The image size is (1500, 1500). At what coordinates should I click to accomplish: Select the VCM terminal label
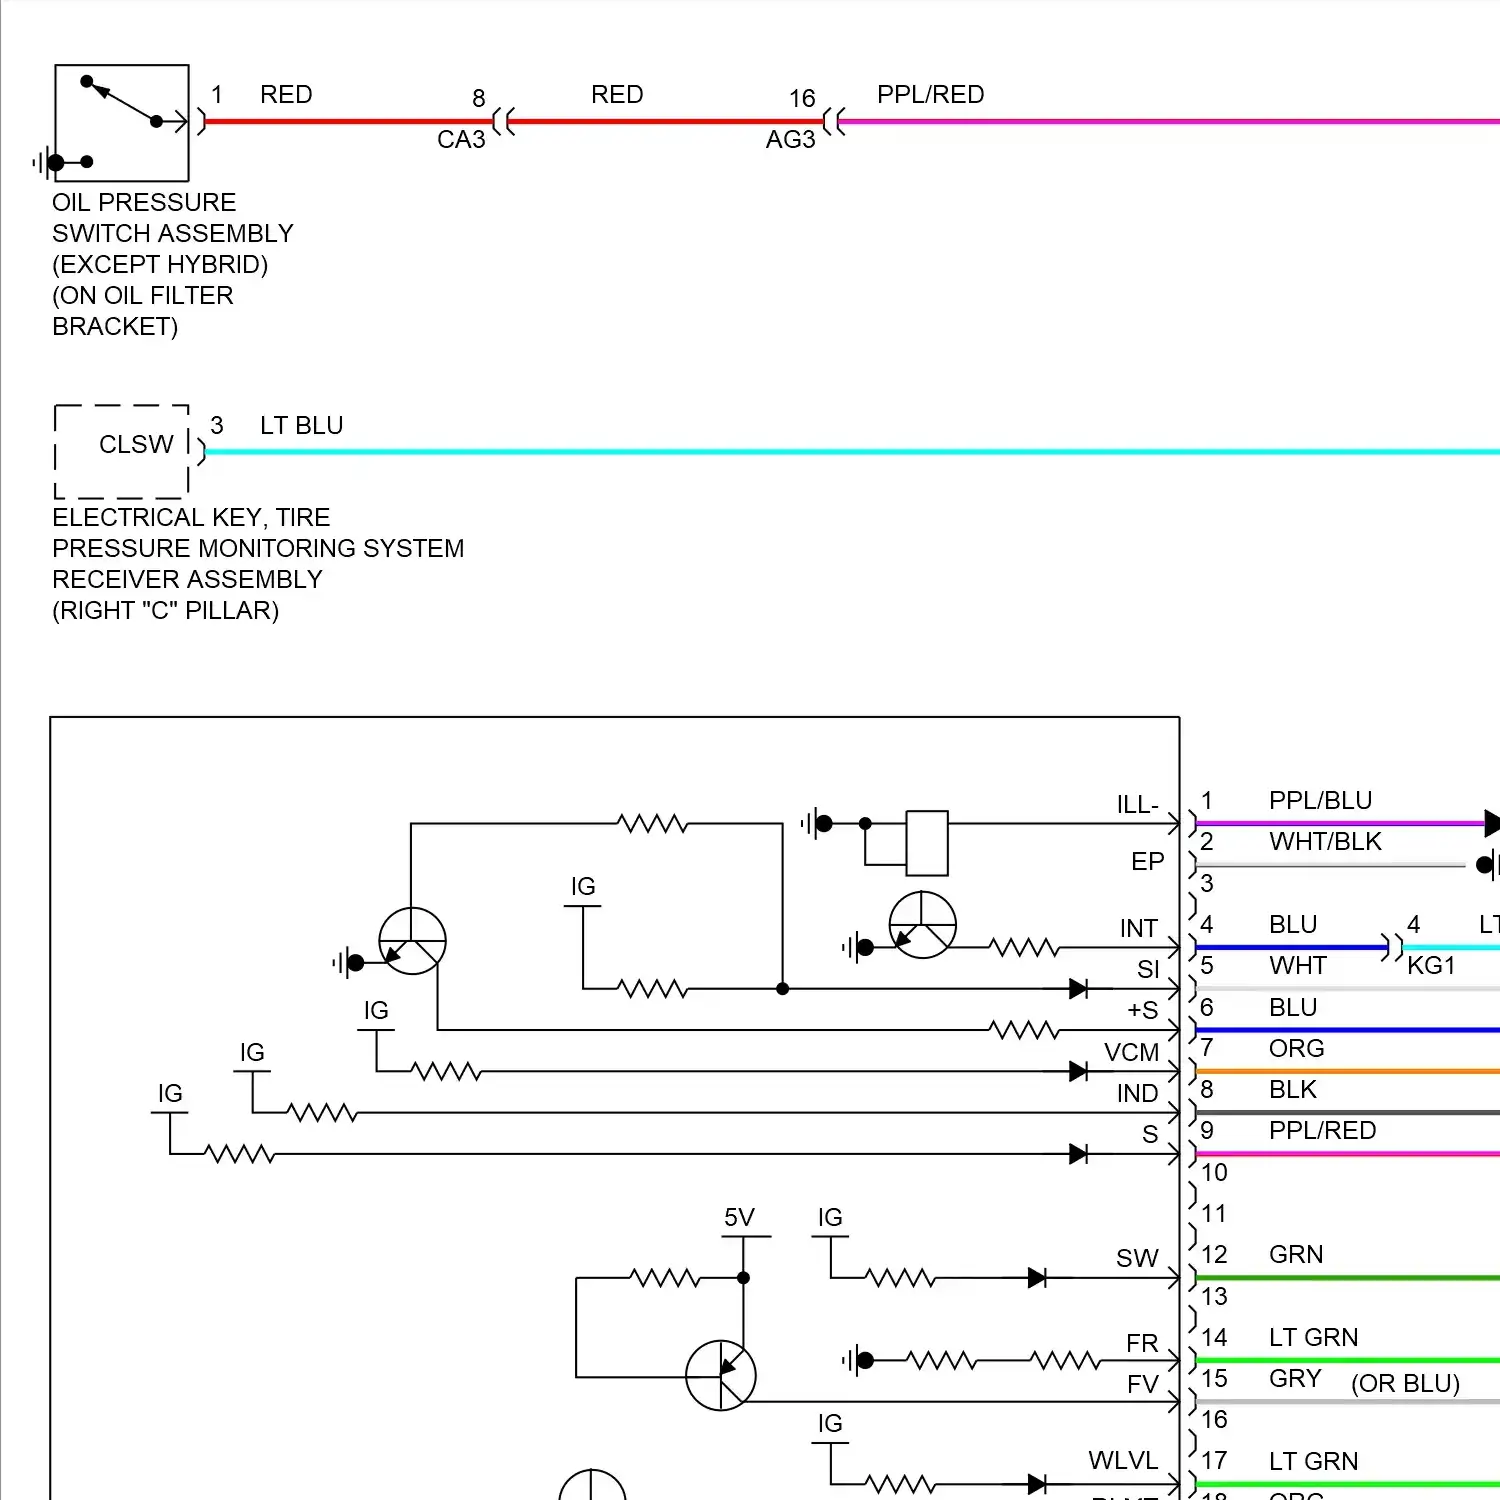tap(1131, 1052)
